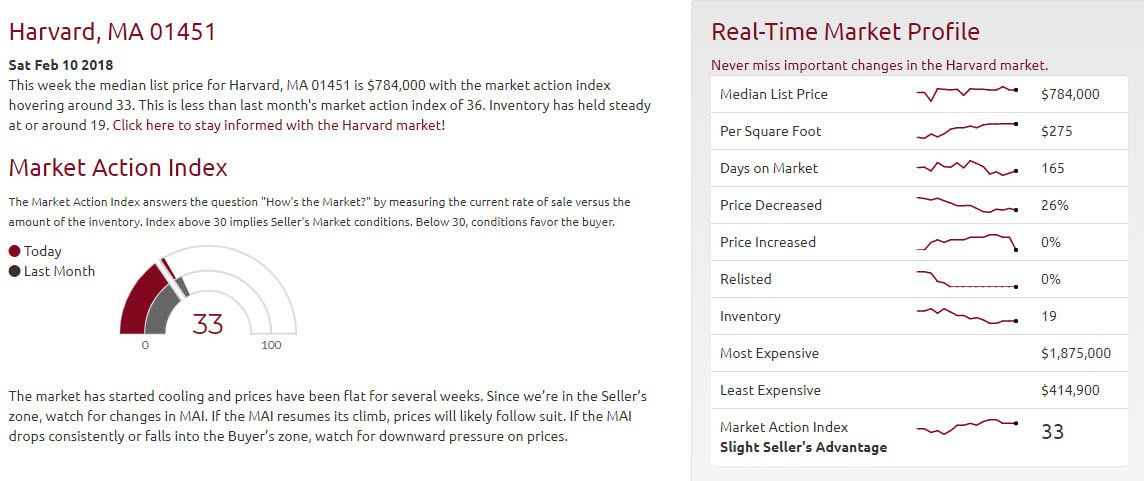This screenshot has height=481, width=1144.
Task: Click the Market Action Index heading
Action: tap(118, 168)
